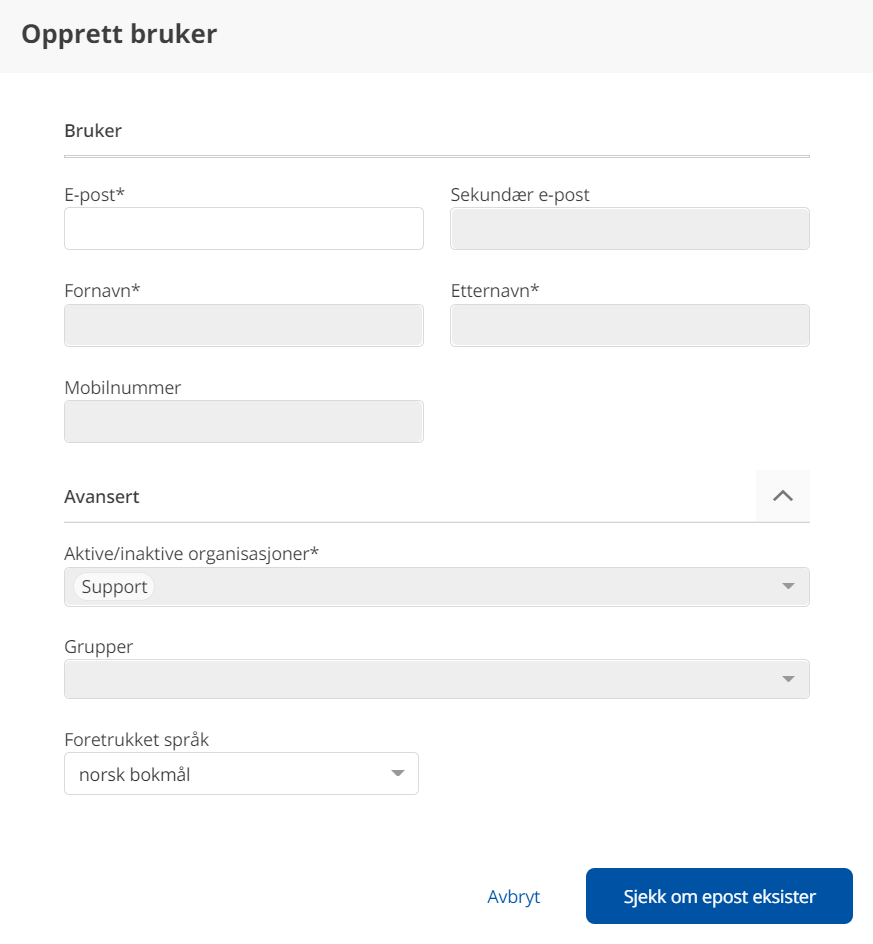Click into the Fornavn field

pyautogui.click(x=244, y=326)
